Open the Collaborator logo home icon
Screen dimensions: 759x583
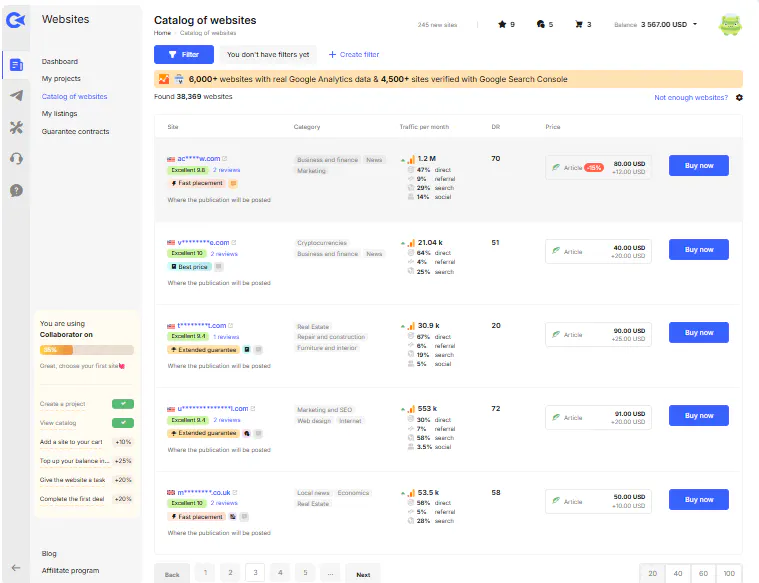(15, 20)
